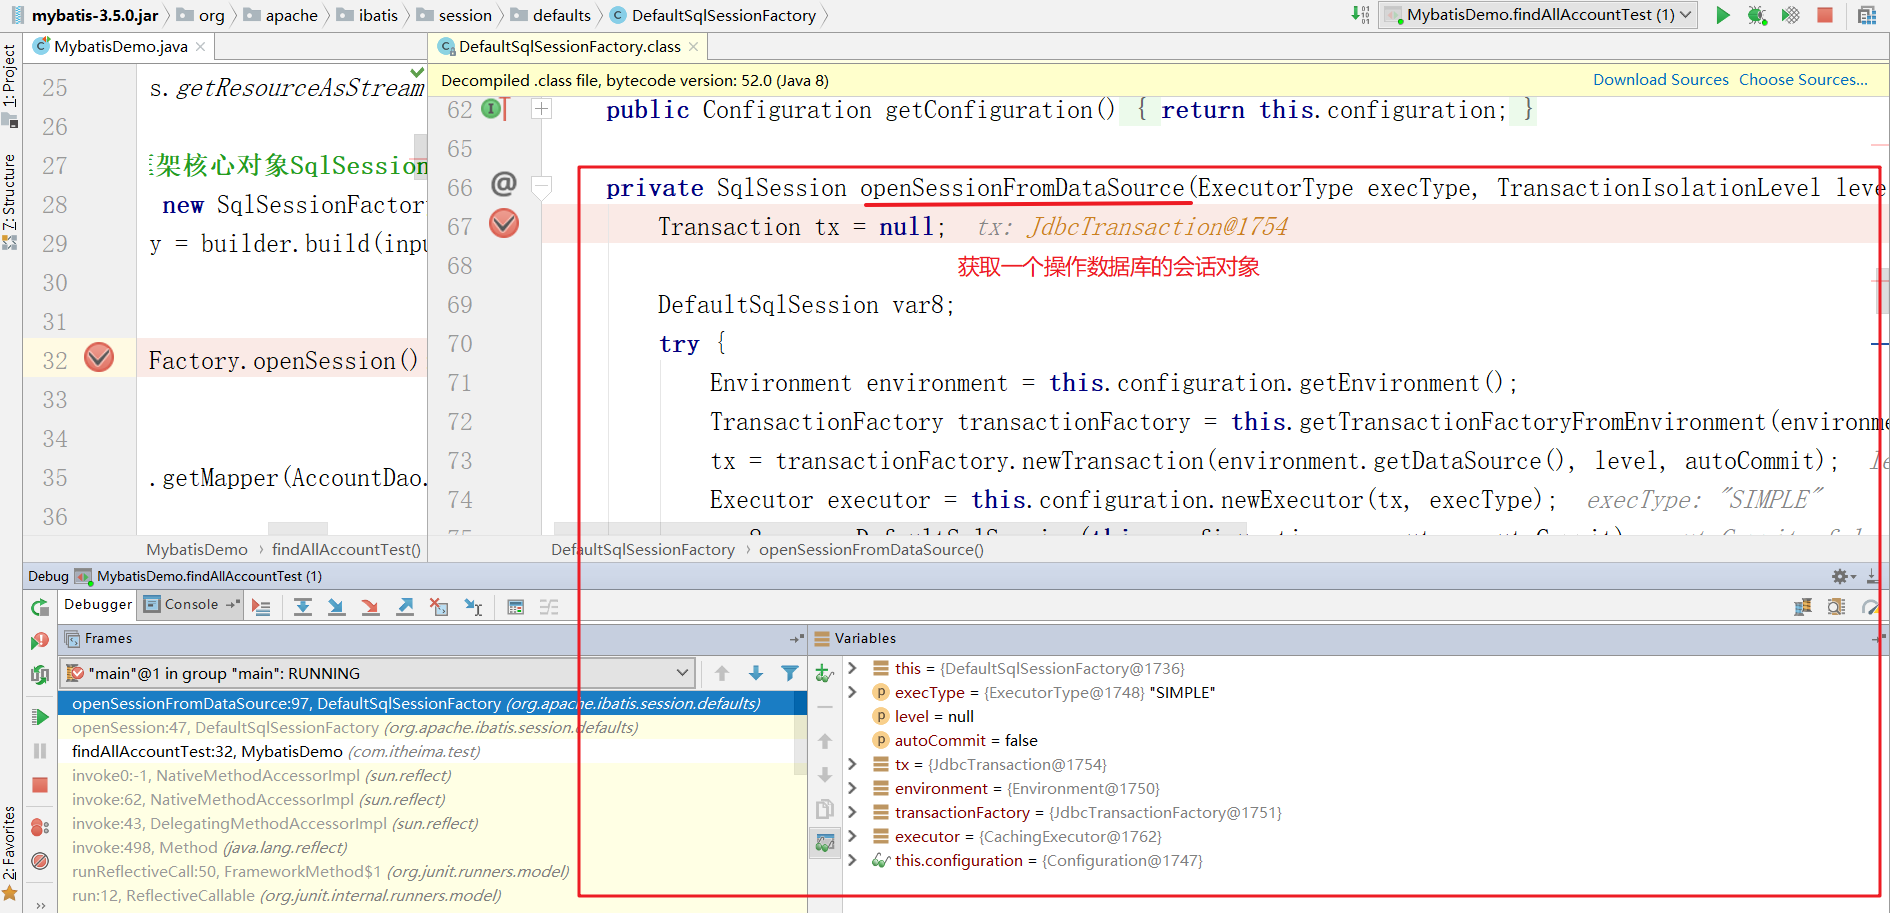This screenshot has height=913, width=1890.
Task: Rerun the debug session in Debug panel
Action: click(40, 607)
